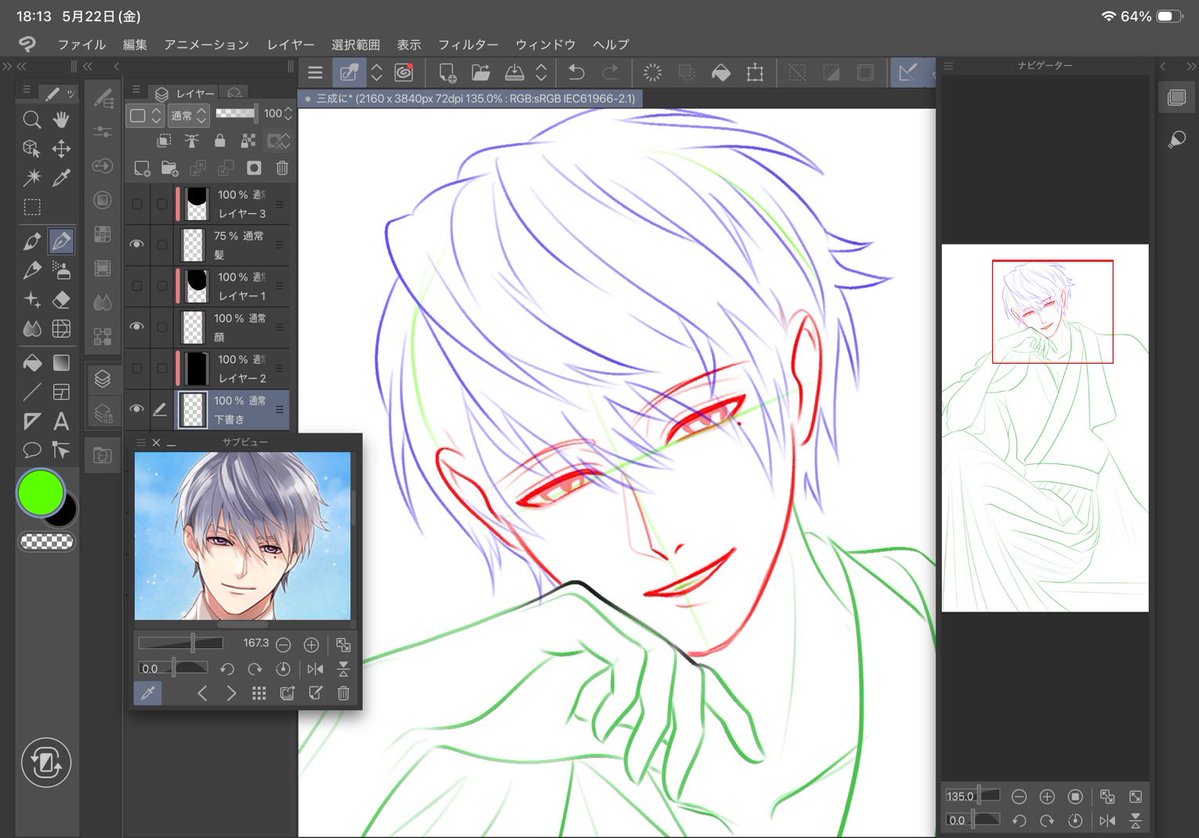Screen dimensions: 1199x838
Task: Expand arrows beside the Save icon
Action: [x=541, y=73]
